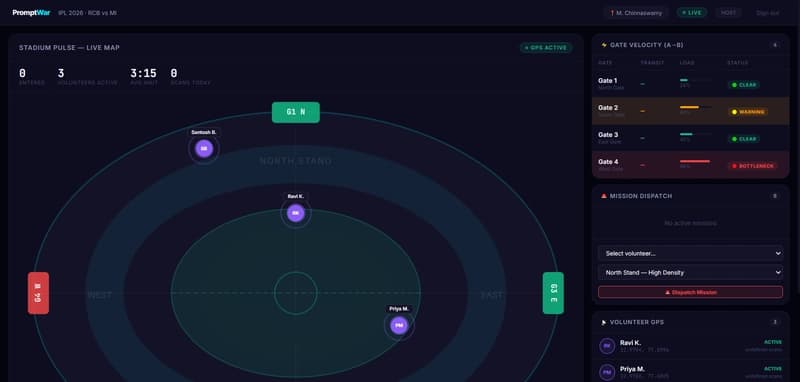Click the PromptWar logo

point(31,13)
